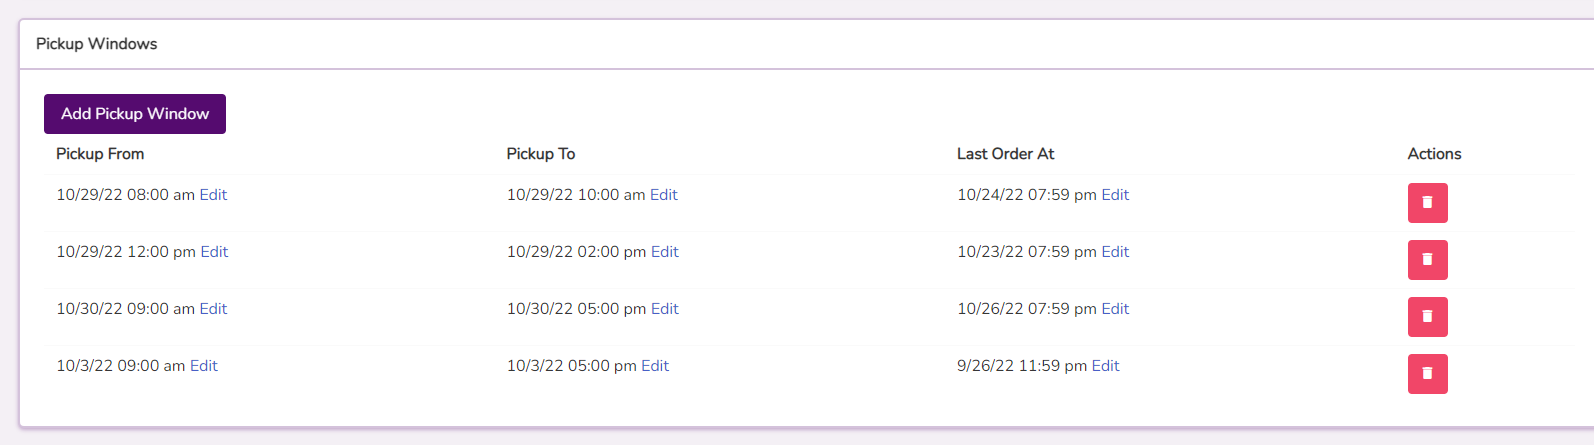The height and width of the screenshot is (445, 1594).
Task: Edit Pickup From 10/29/22 08:00 am
Action: coord(213,195)
